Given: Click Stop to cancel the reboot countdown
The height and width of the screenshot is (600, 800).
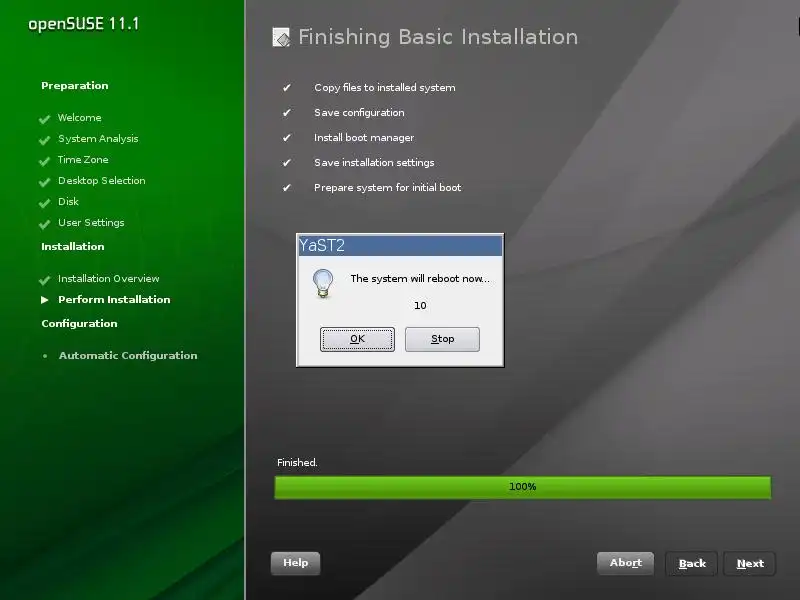Looking at the screenshot, I should tap(442, 339).
